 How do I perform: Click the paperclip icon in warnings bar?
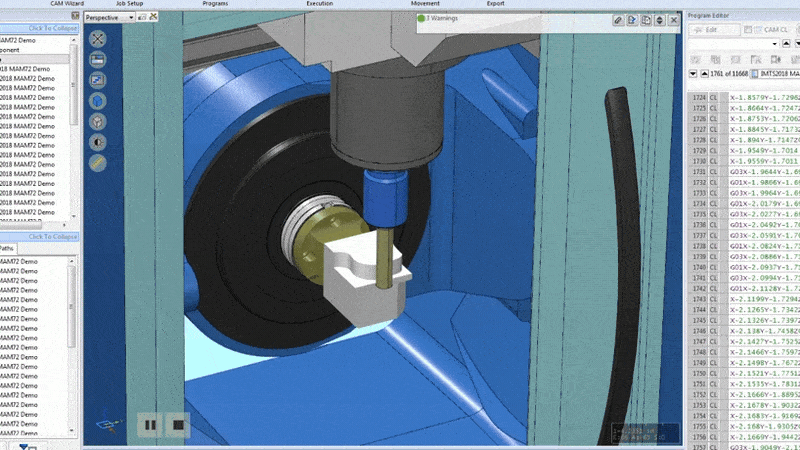click(x=619, y=19)
